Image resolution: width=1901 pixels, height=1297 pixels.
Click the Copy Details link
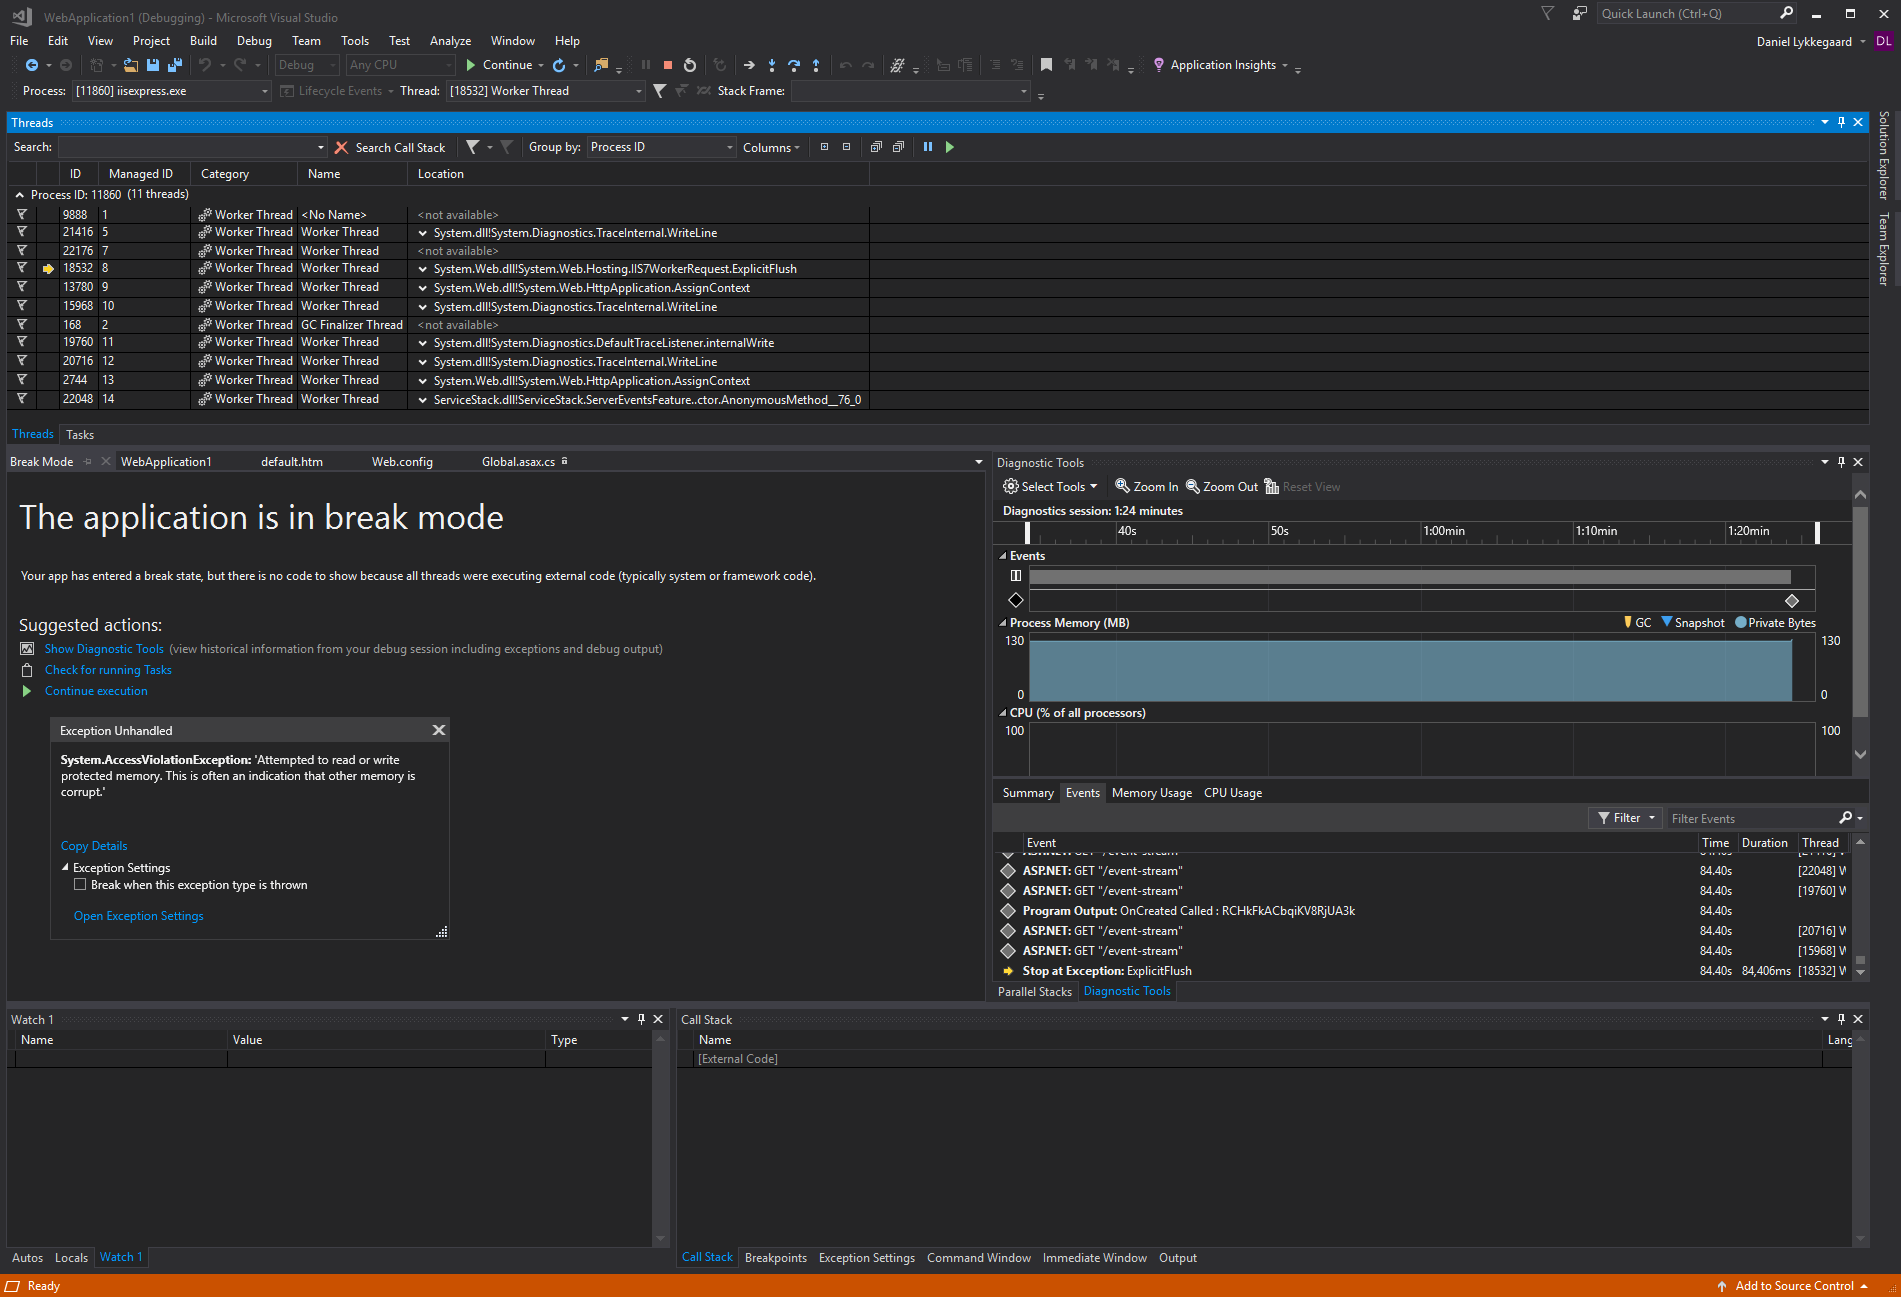(x=94, y=846)
